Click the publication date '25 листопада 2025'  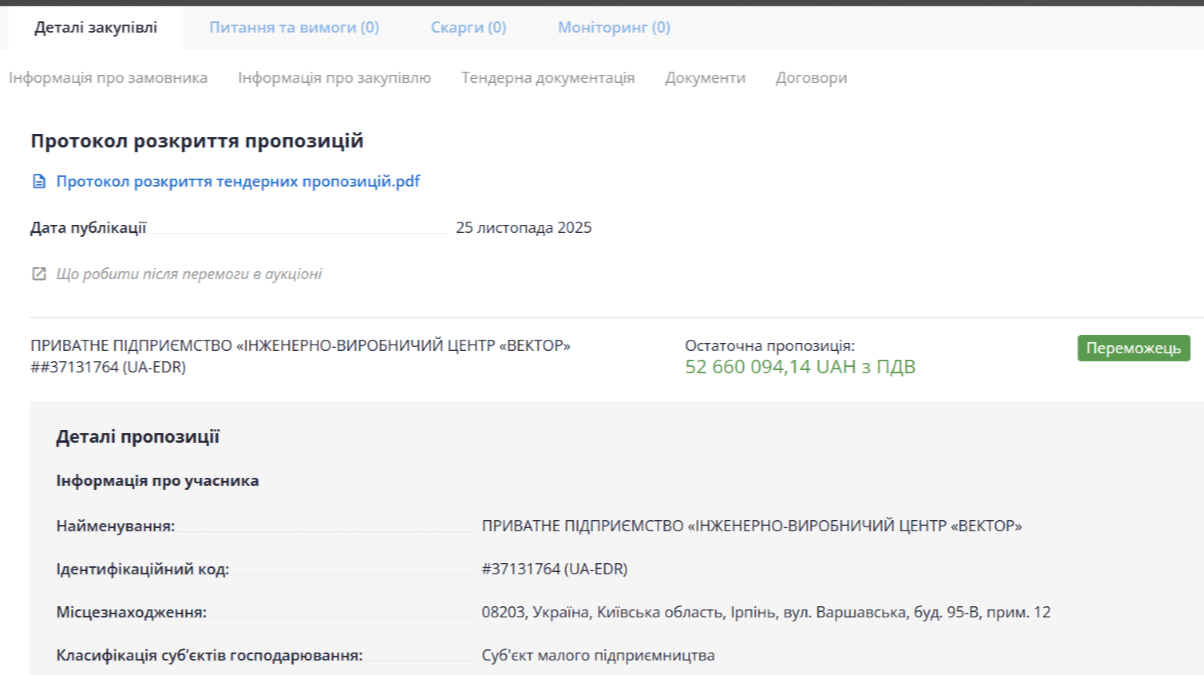click(x=523, y=228)
